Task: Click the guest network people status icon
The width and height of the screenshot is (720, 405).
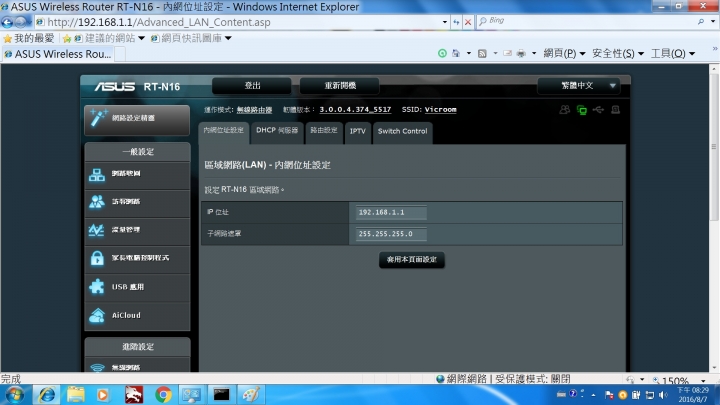Action: [565, 110]
